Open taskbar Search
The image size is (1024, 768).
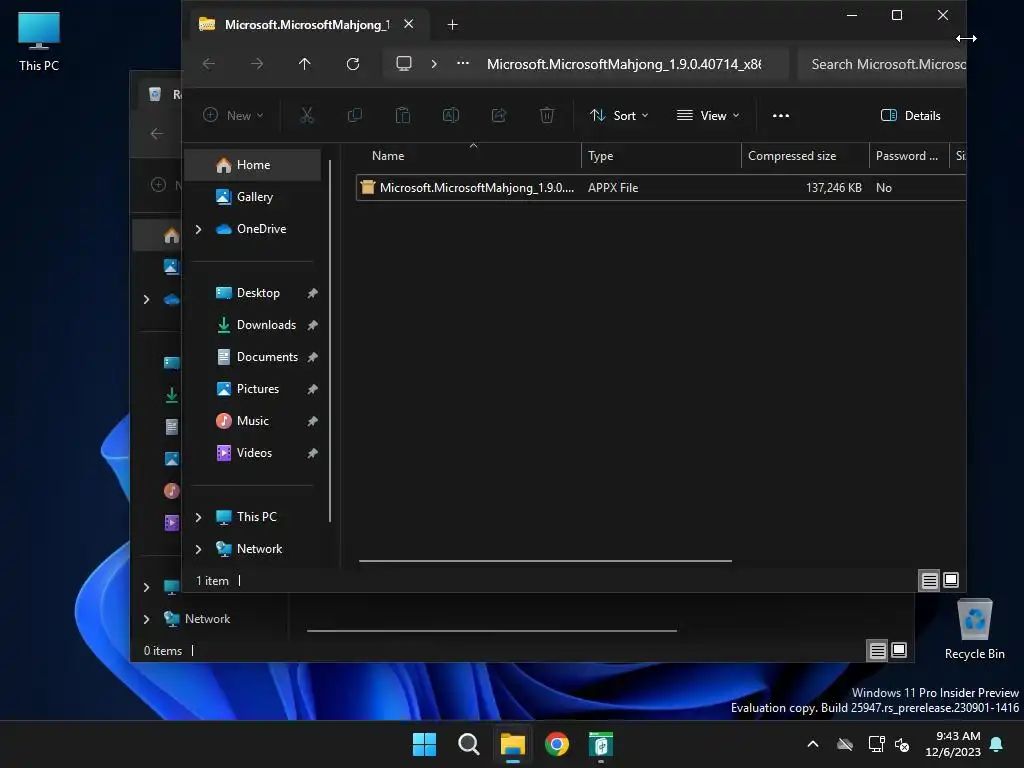click(468, 744)
